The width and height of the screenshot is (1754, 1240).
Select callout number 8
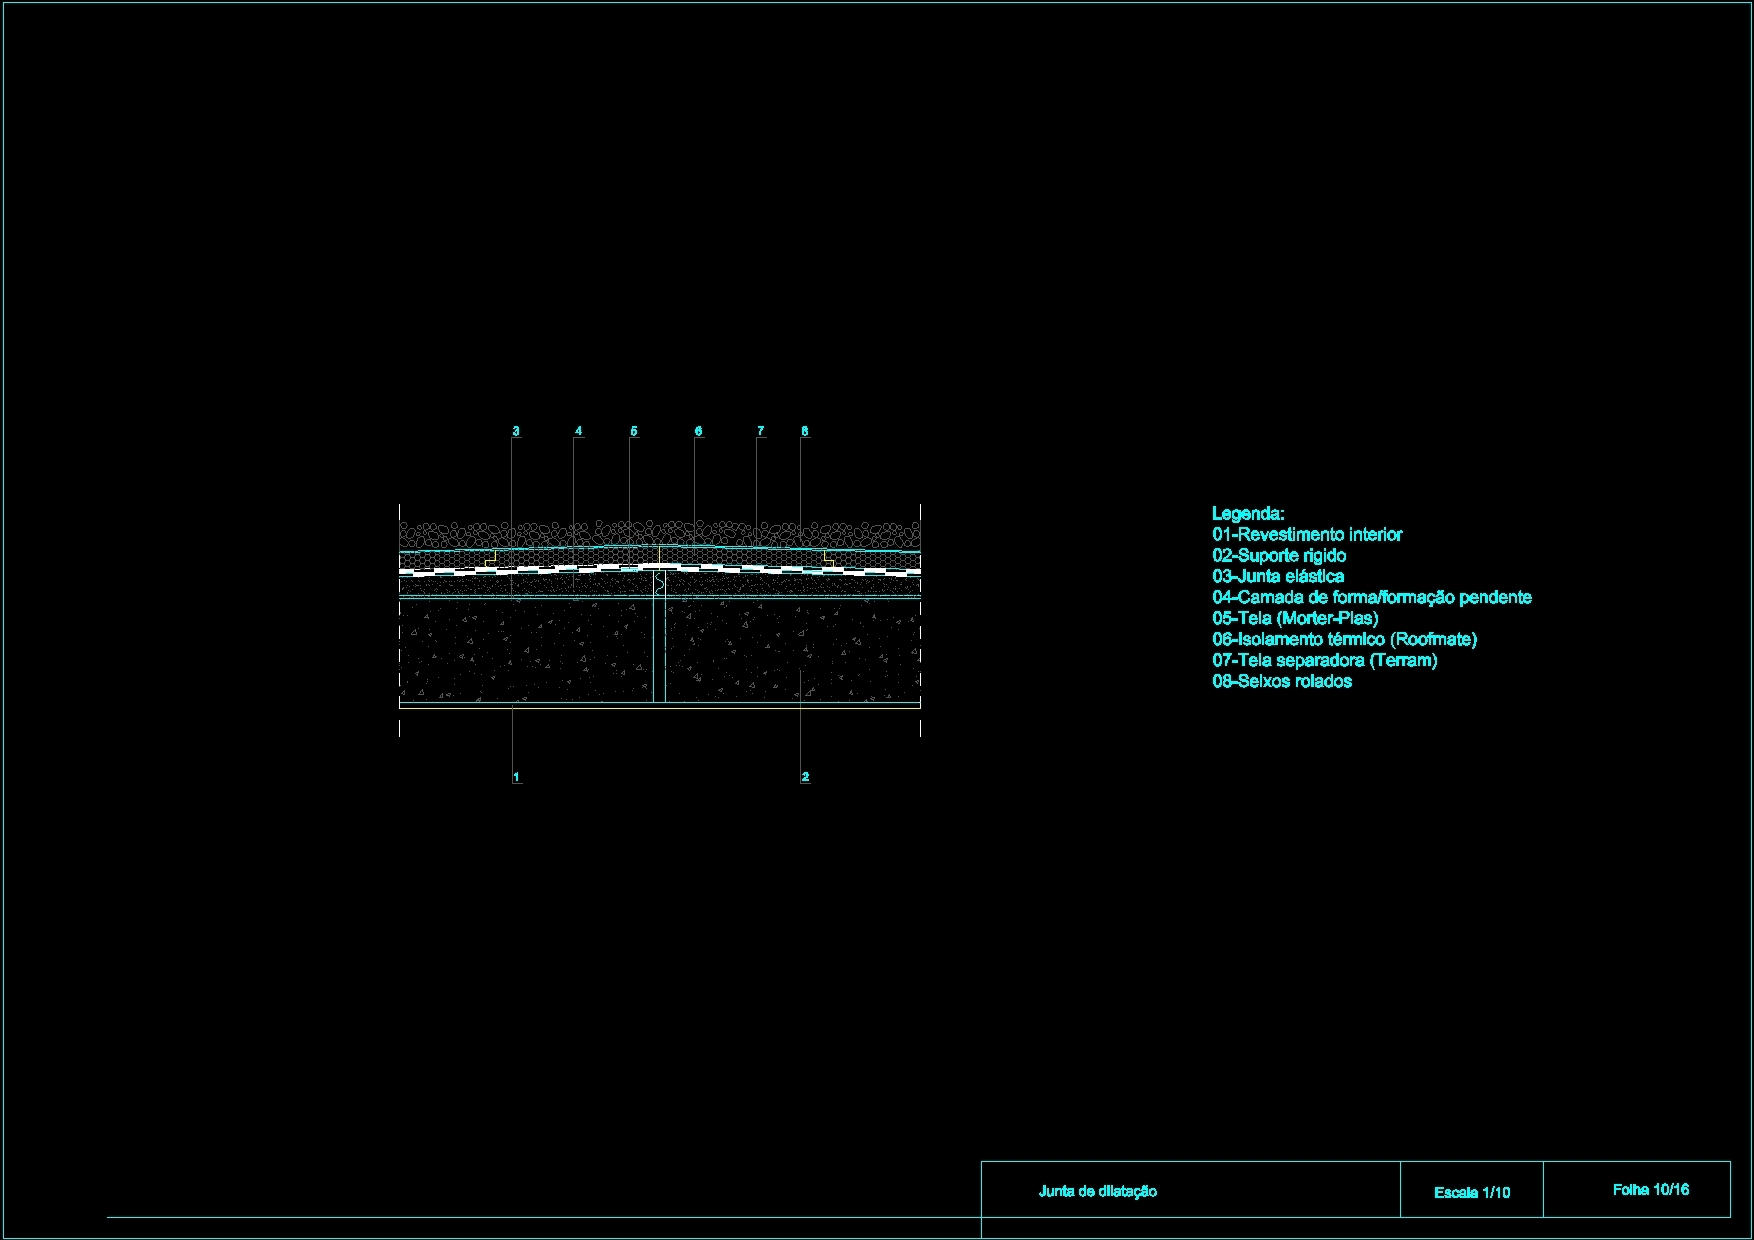[803, 430]
